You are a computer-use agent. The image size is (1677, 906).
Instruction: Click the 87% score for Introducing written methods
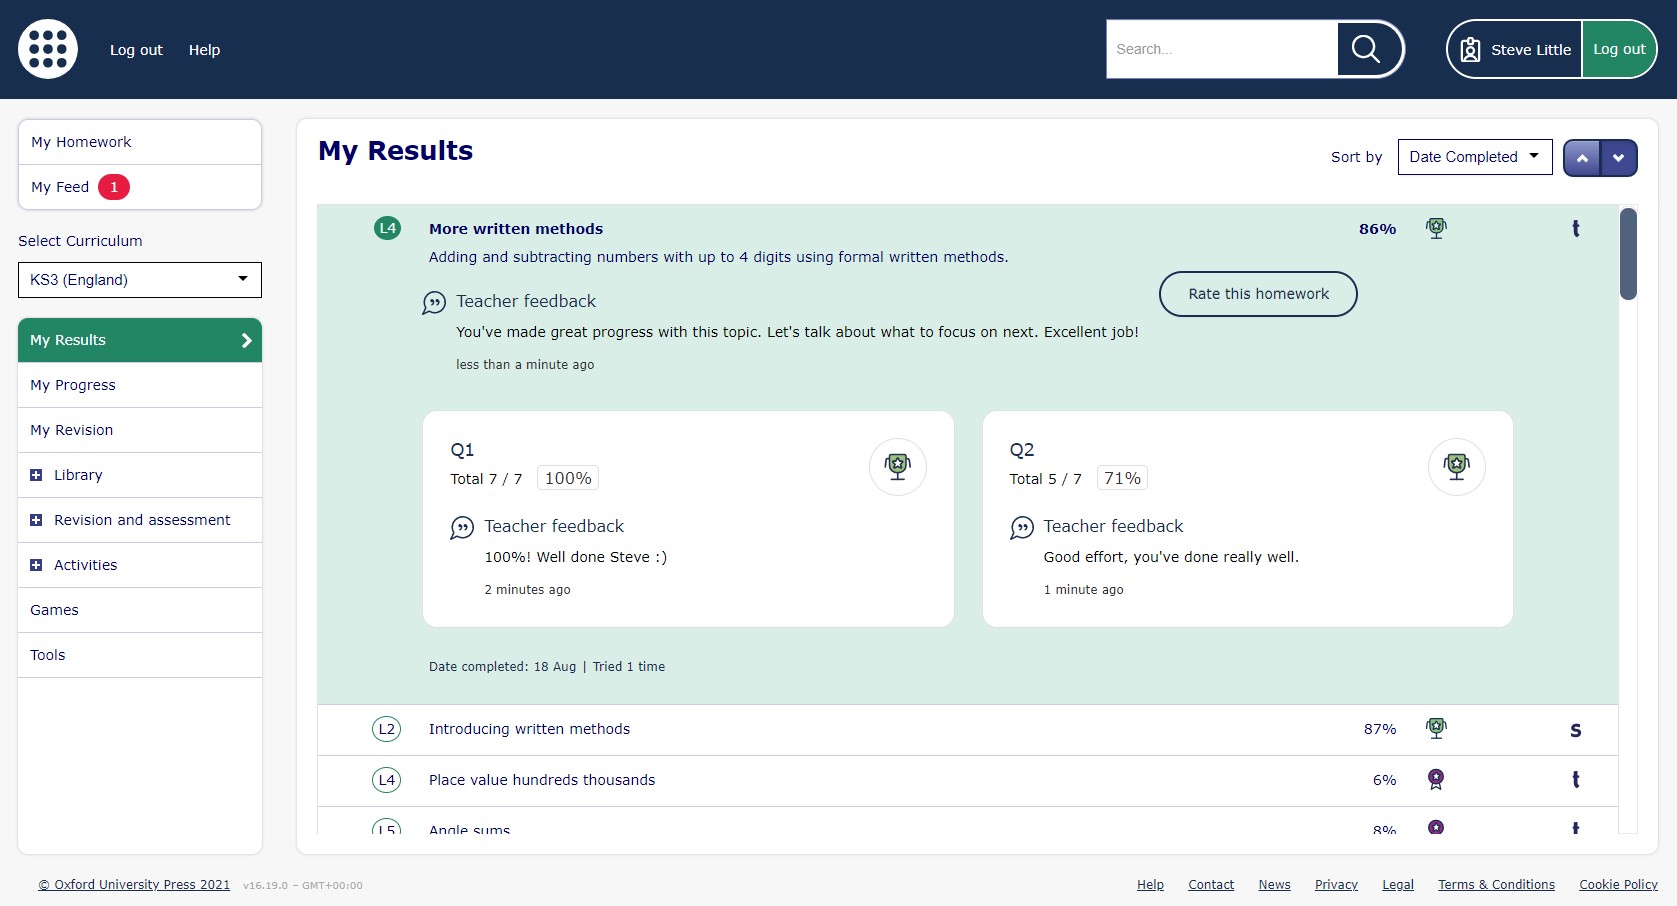coord(1380,729)
